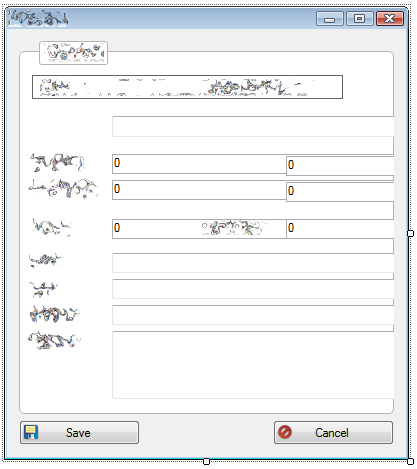Close the form with the red X

390,19
